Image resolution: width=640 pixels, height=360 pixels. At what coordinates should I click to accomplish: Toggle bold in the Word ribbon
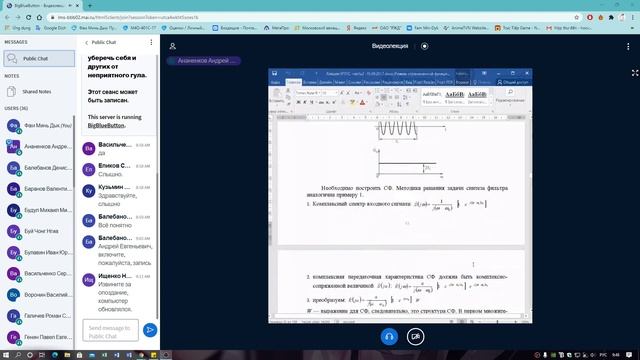298,102
